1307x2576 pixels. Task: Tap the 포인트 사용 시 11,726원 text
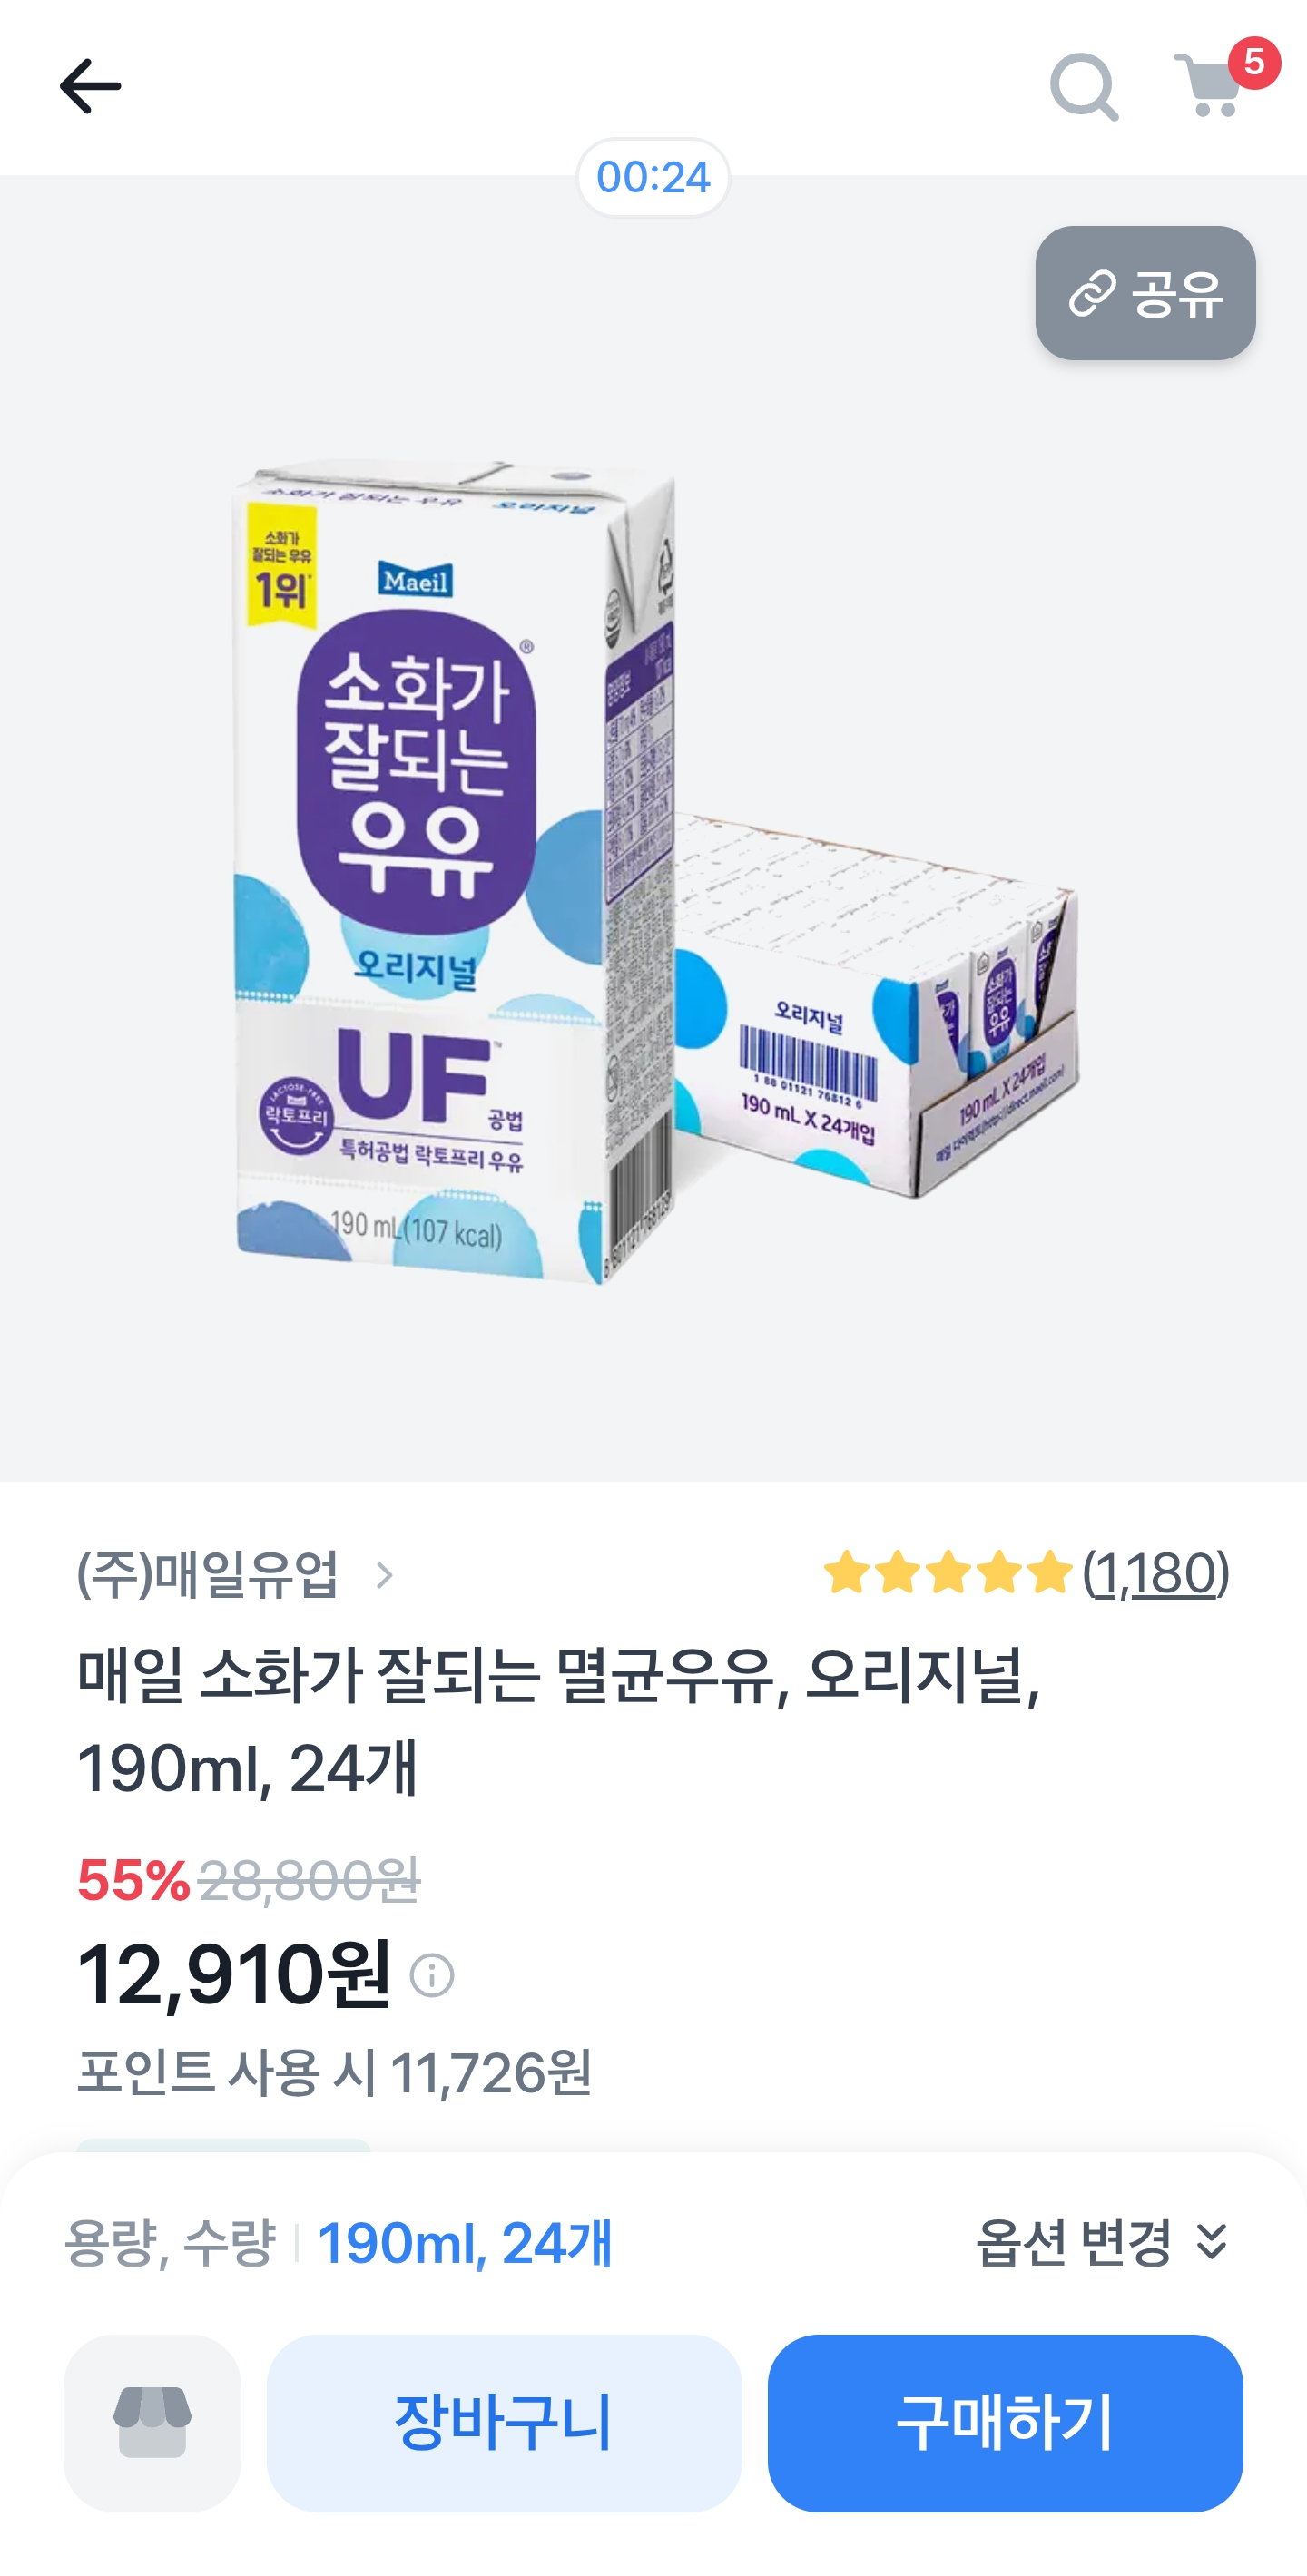click(x=334, y=2072)
